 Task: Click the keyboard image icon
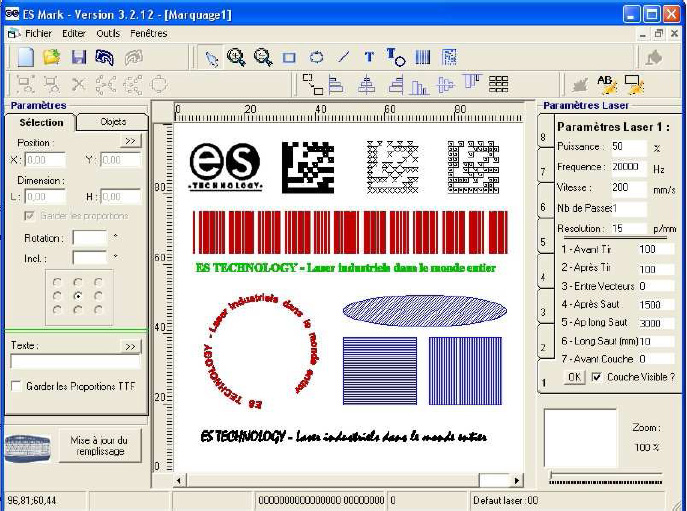click(28, 448)
